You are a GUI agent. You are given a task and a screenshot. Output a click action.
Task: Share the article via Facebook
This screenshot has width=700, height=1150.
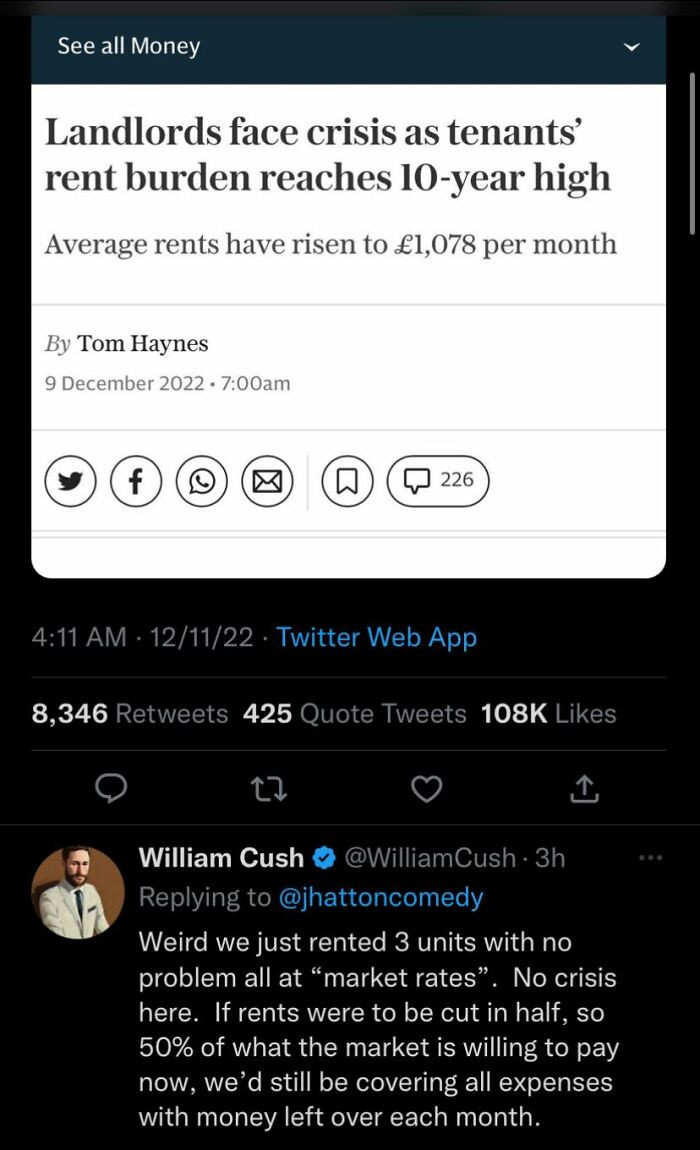136,481
